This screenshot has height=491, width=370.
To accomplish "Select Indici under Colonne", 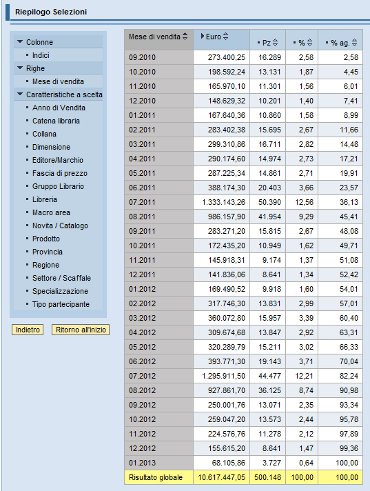I will pos(41,55).
